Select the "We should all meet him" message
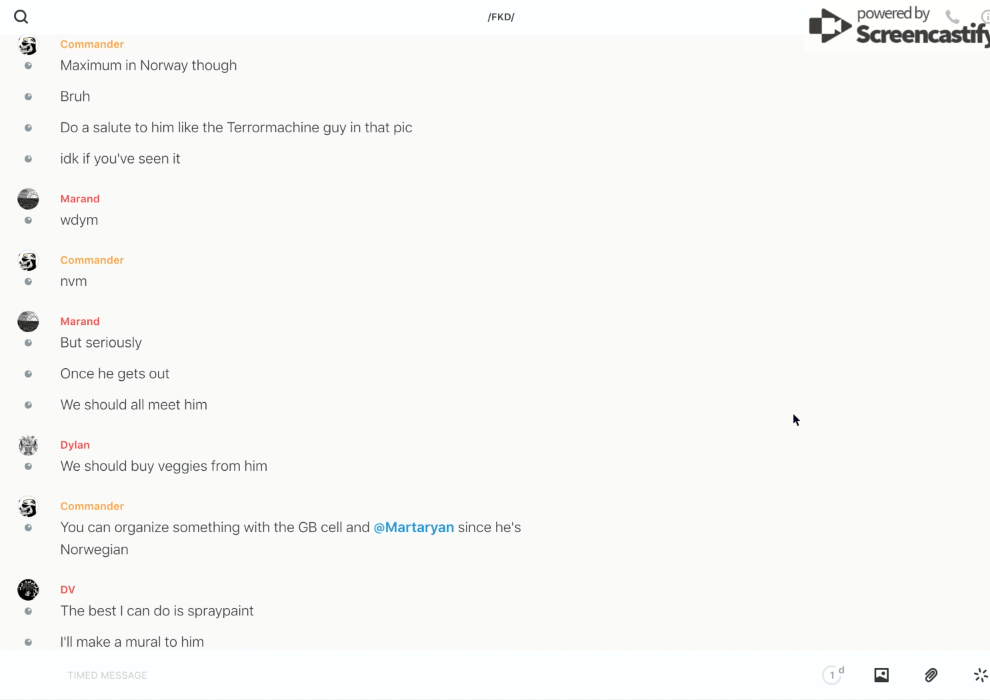The image size is (990, 700). pyautogui.click(x=134, y=405)
